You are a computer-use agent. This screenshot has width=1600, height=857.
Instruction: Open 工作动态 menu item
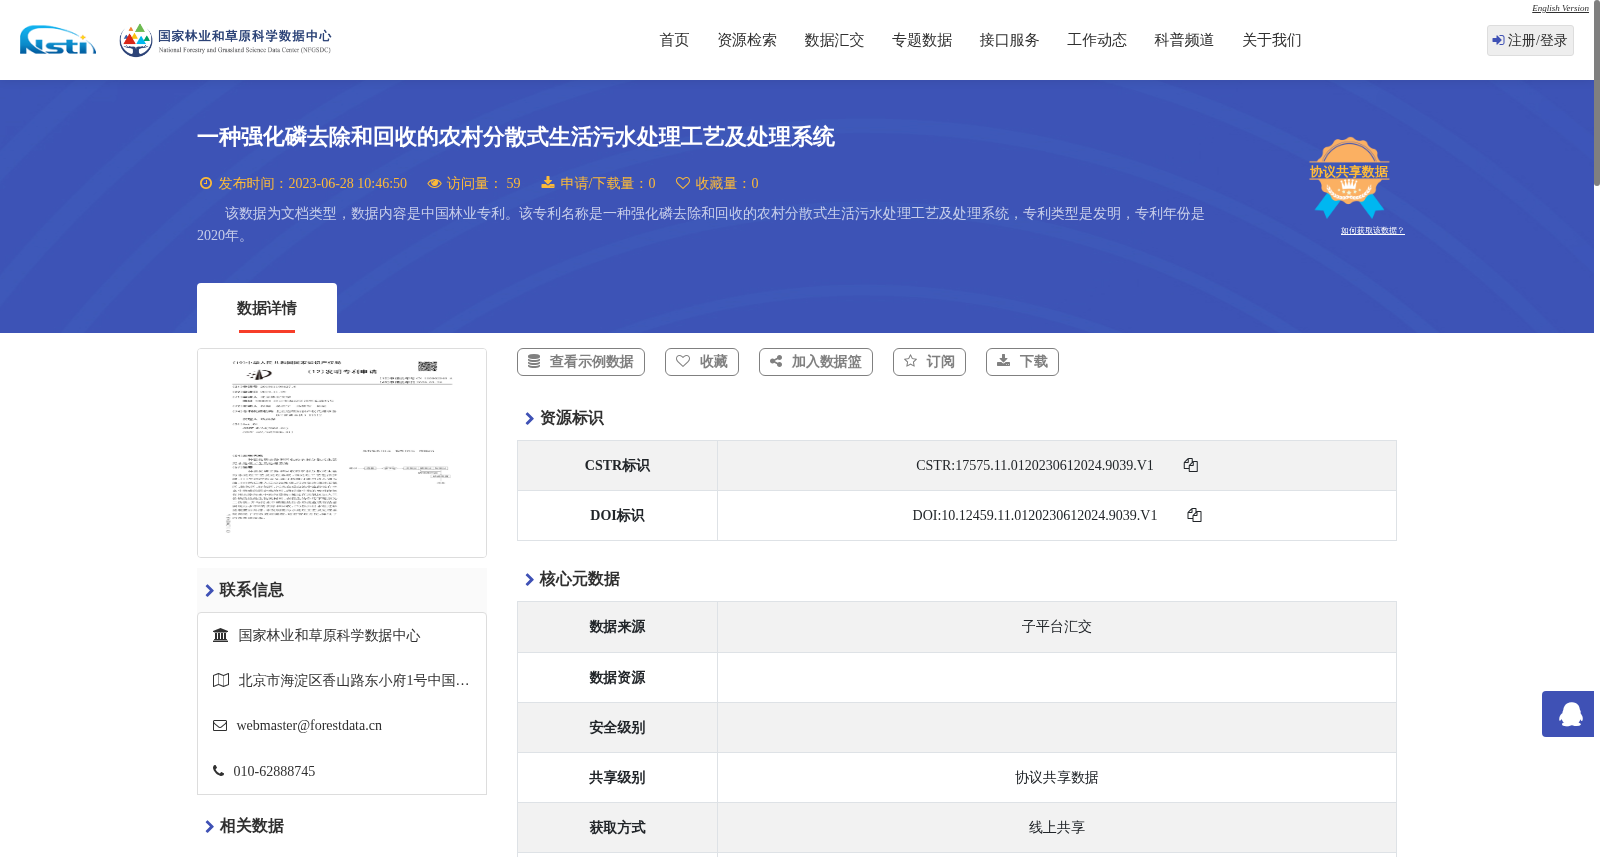click(1097, 40)
